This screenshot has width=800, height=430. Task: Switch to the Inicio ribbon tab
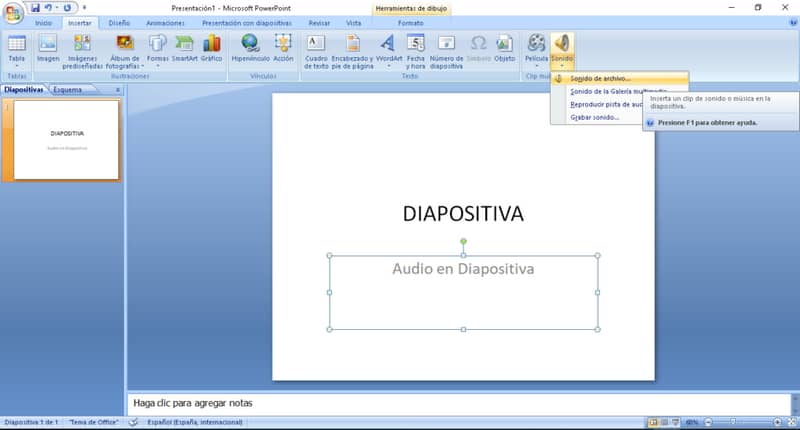point(43,23)
